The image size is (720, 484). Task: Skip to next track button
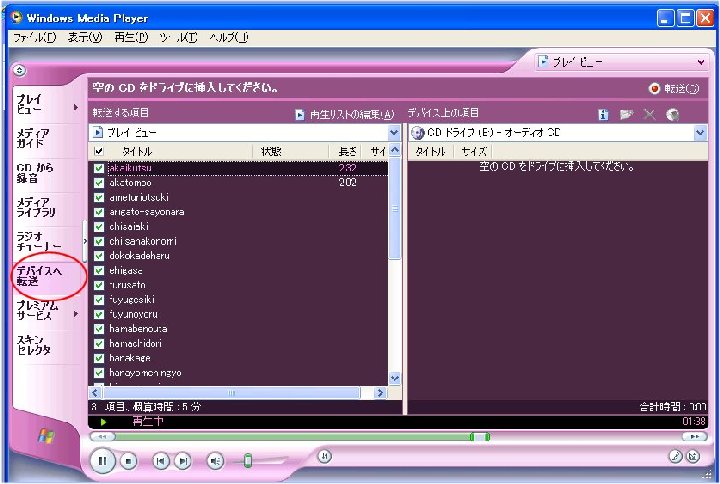[183, 461]
